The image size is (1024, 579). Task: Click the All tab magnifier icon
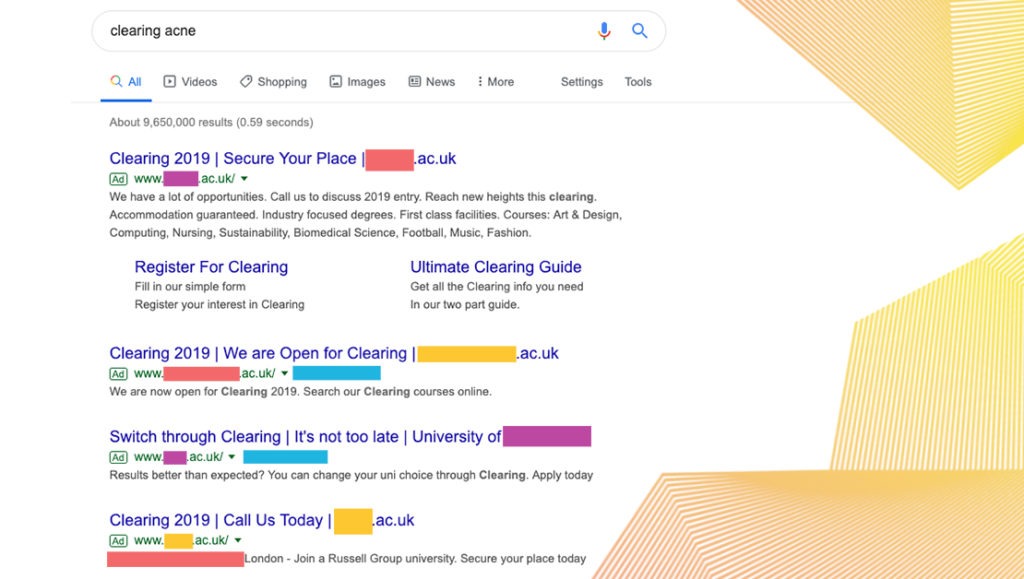(x=116, y=81)
